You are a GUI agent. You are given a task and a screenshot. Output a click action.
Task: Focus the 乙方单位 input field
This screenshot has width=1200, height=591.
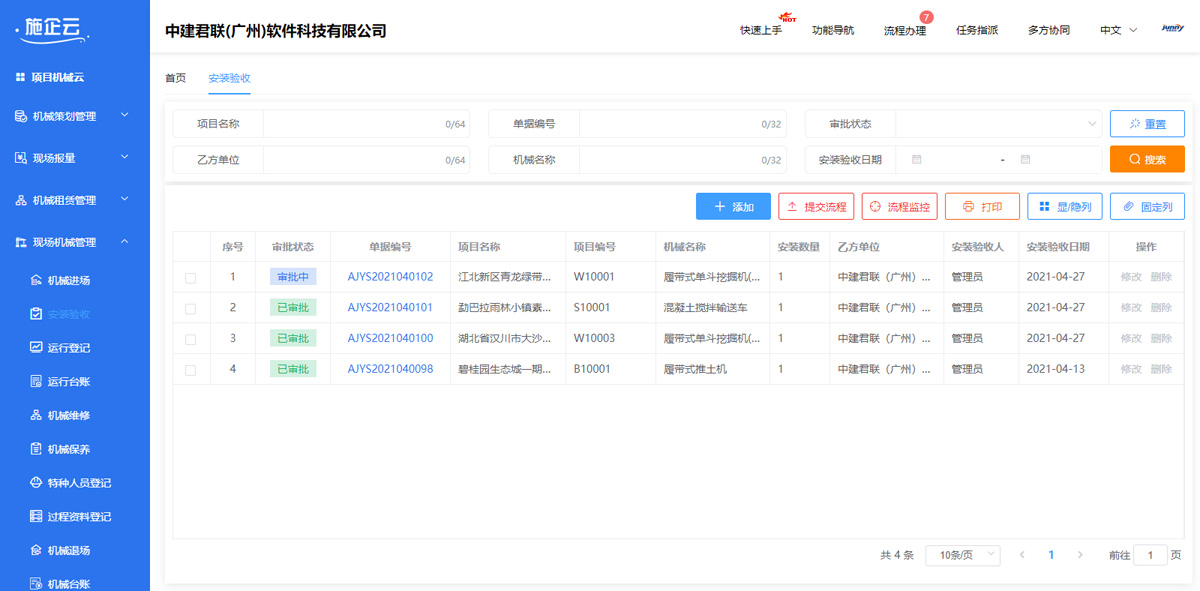[x=366, y=159]
